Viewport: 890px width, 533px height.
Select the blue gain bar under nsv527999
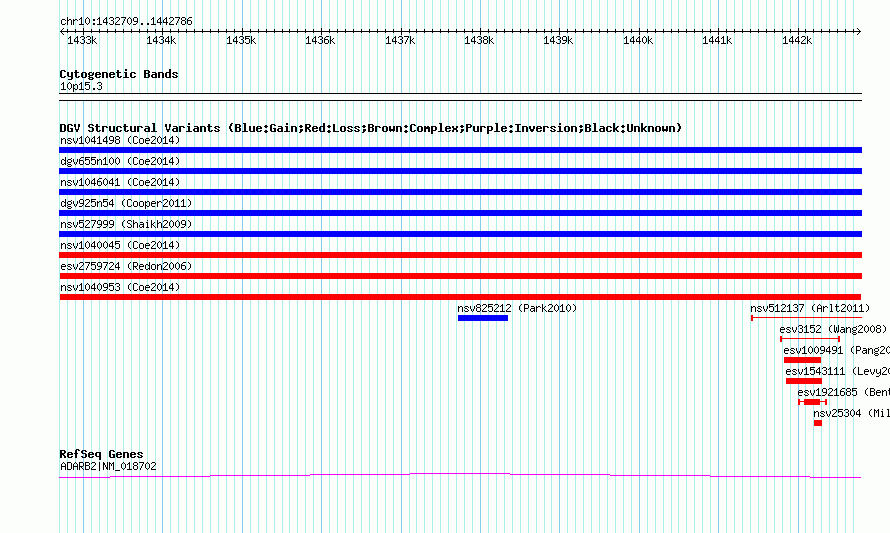coord(460,234)
